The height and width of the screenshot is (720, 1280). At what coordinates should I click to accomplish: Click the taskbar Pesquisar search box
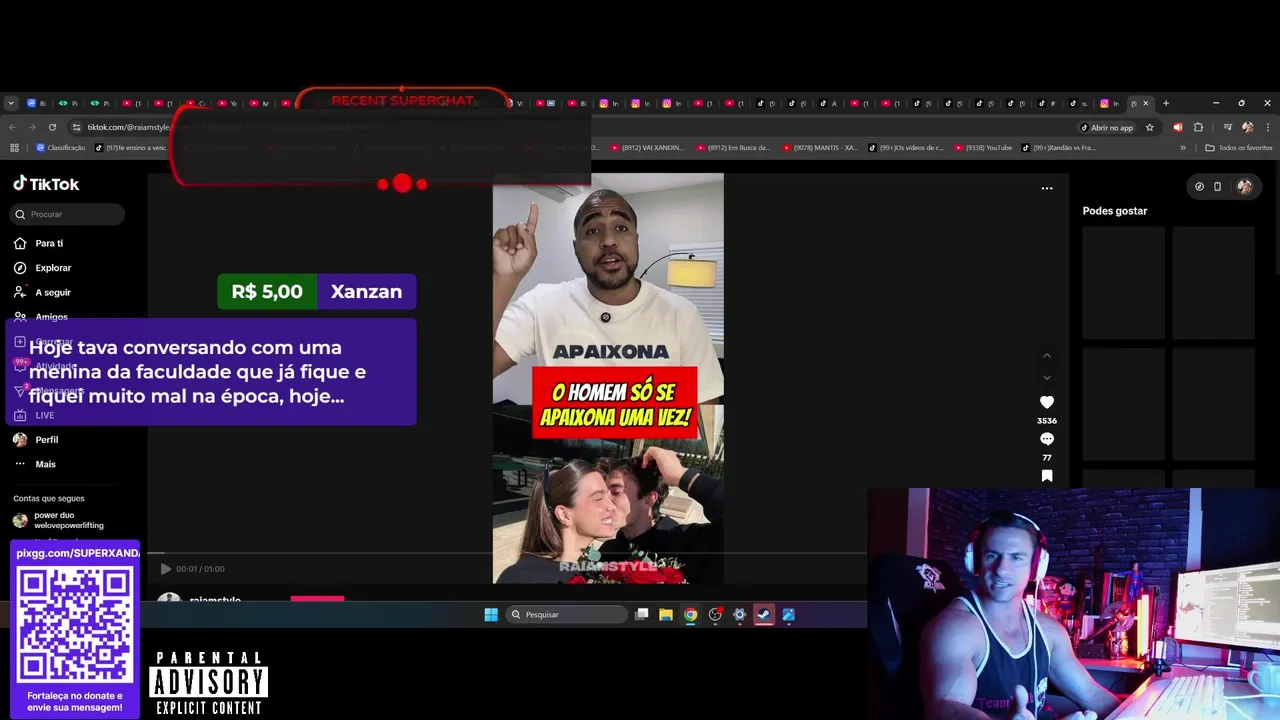click(567, 615)
